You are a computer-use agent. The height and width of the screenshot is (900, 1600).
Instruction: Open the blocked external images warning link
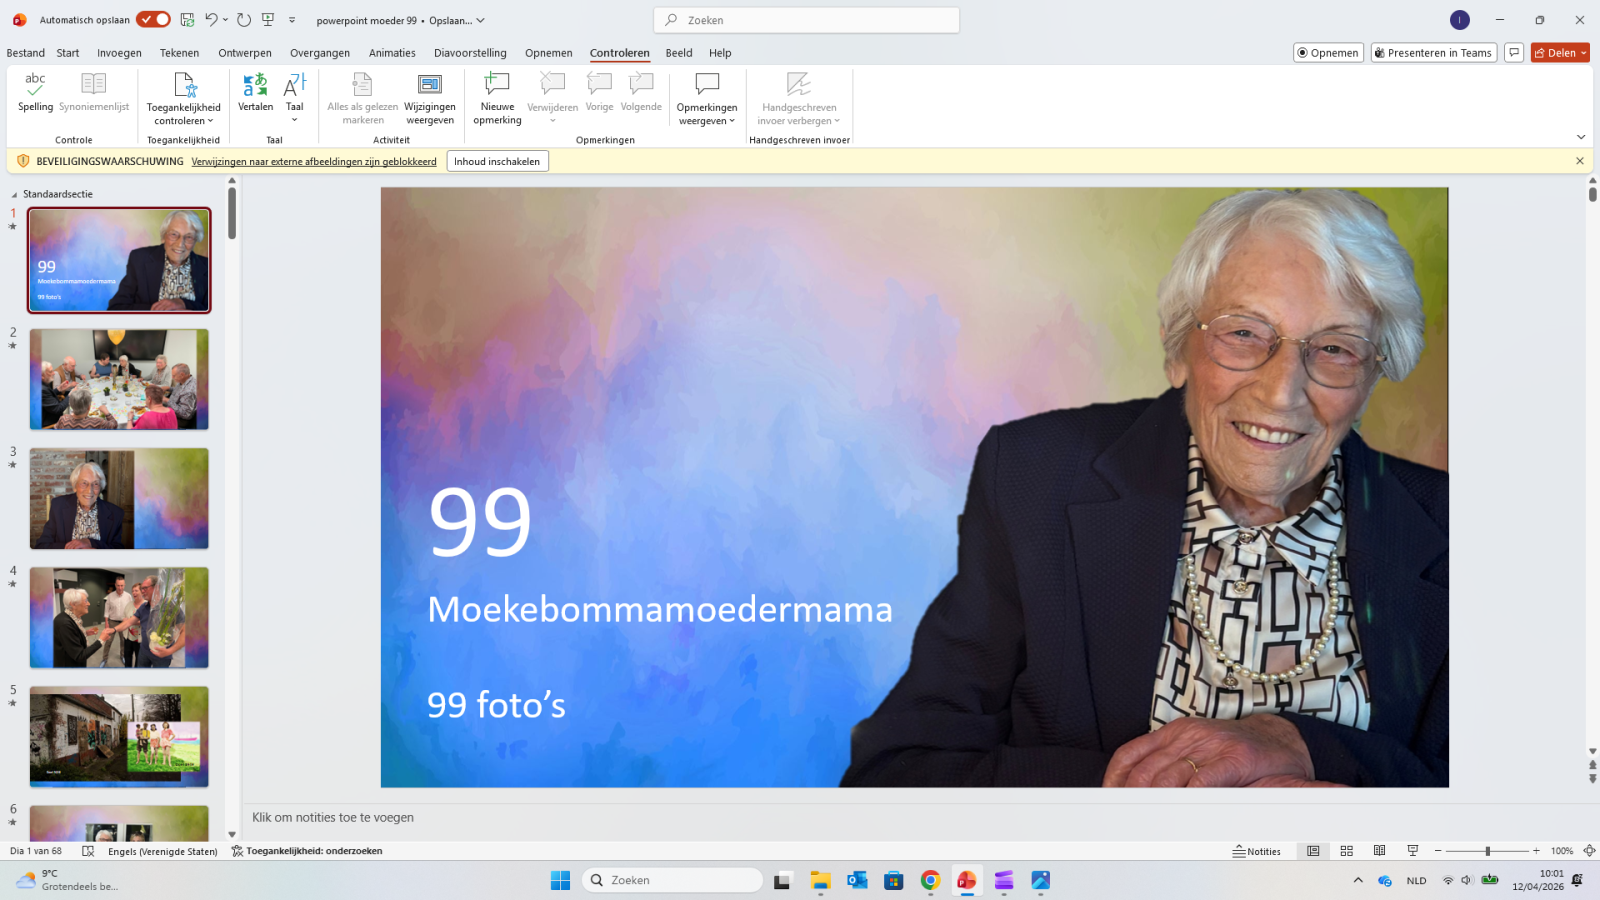click(314, 161)
